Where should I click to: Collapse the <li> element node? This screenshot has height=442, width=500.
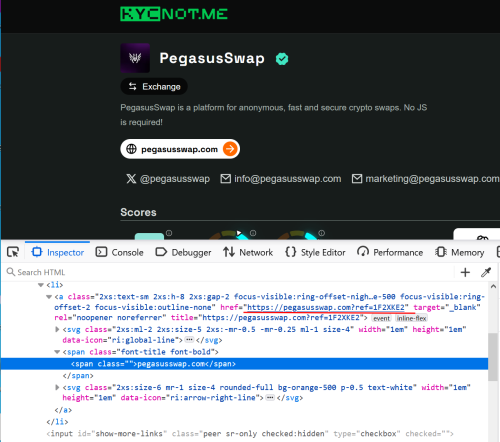point(41,285)
